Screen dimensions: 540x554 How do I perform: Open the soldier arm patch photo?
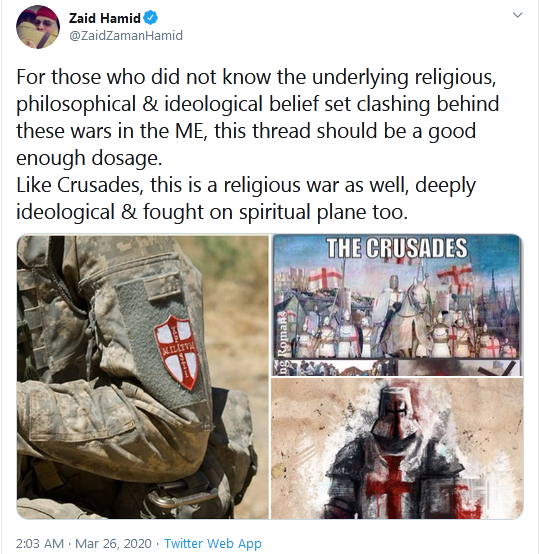point(143,377)
